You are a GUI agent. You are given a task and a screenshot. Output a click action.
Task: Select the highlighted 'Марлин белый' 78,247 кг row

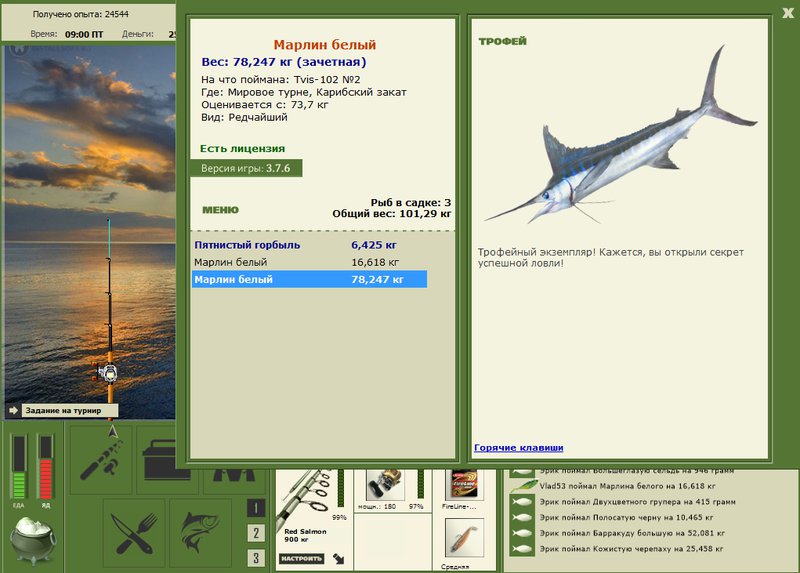[x=309, y=280]
